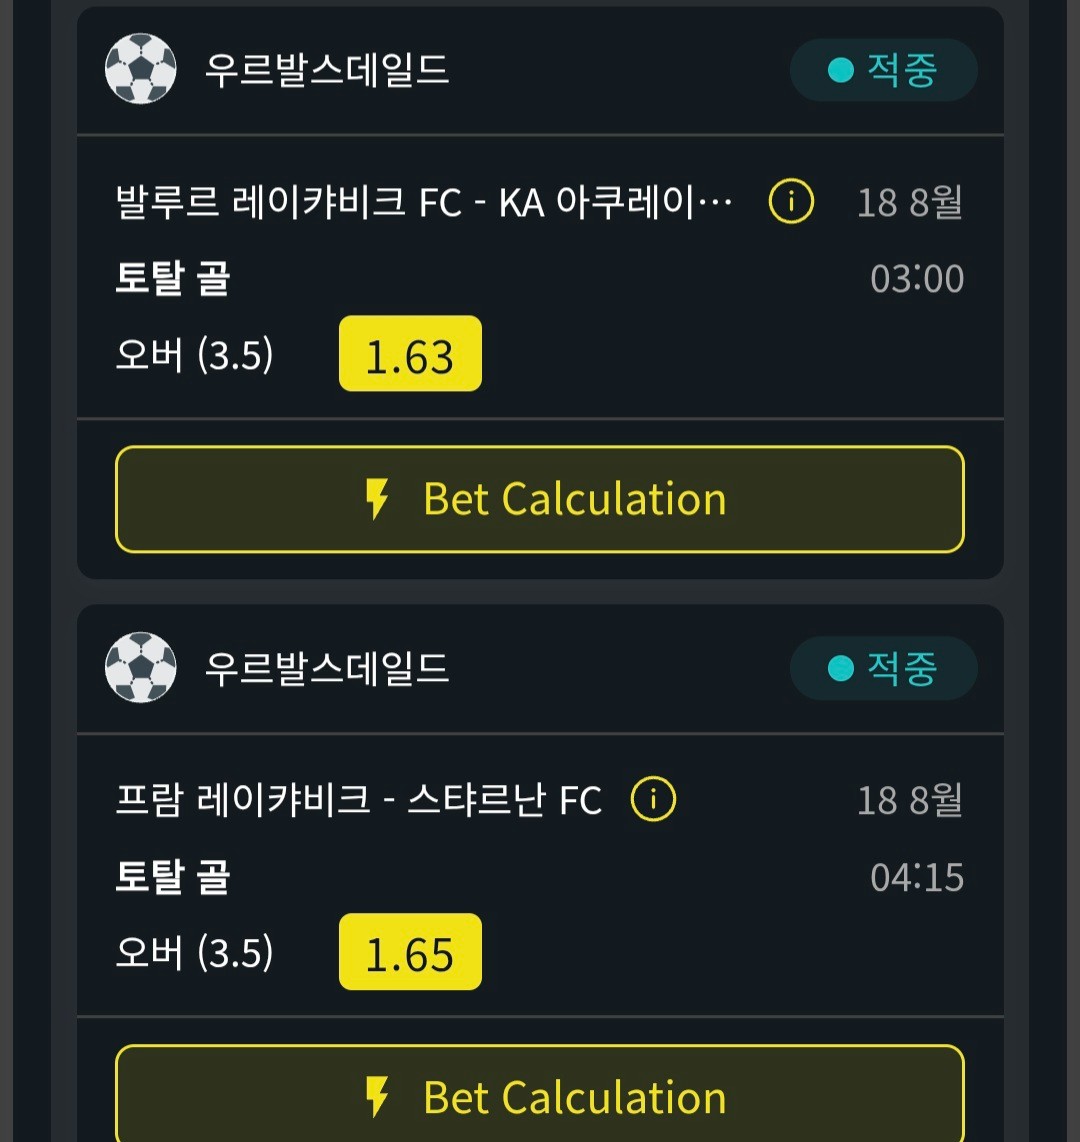Open second Bet Calculation button at bottom
Viewport: 1080px width, 1142px height.
(540, 1093)
